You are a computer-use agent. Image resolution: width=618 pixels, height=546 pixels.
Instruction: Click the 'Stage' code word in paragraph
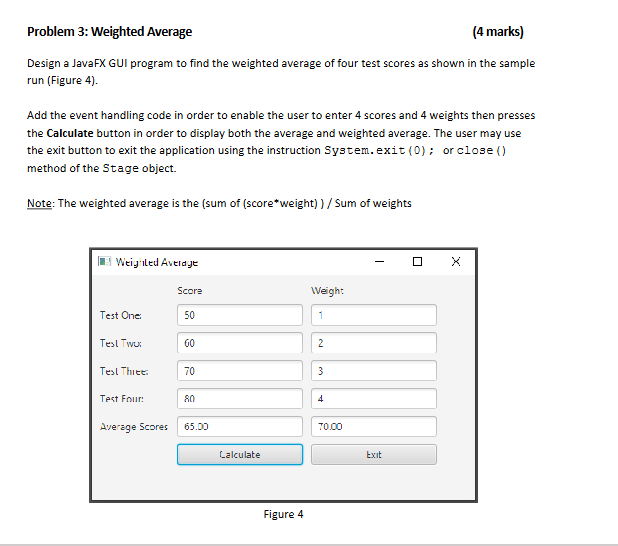121,168
